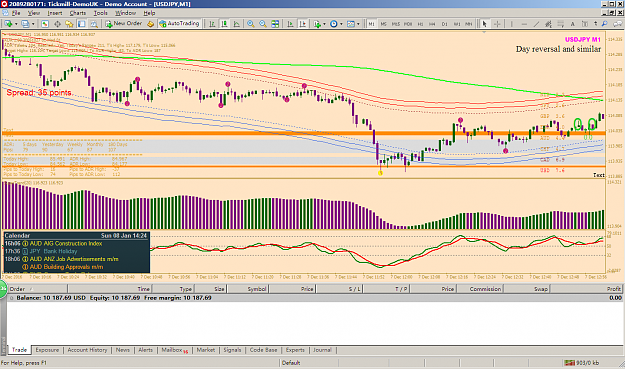This screenshot has width=625, height=369.
Task: Toggle the Navigator panel folder-star icon
Action: 69,24
